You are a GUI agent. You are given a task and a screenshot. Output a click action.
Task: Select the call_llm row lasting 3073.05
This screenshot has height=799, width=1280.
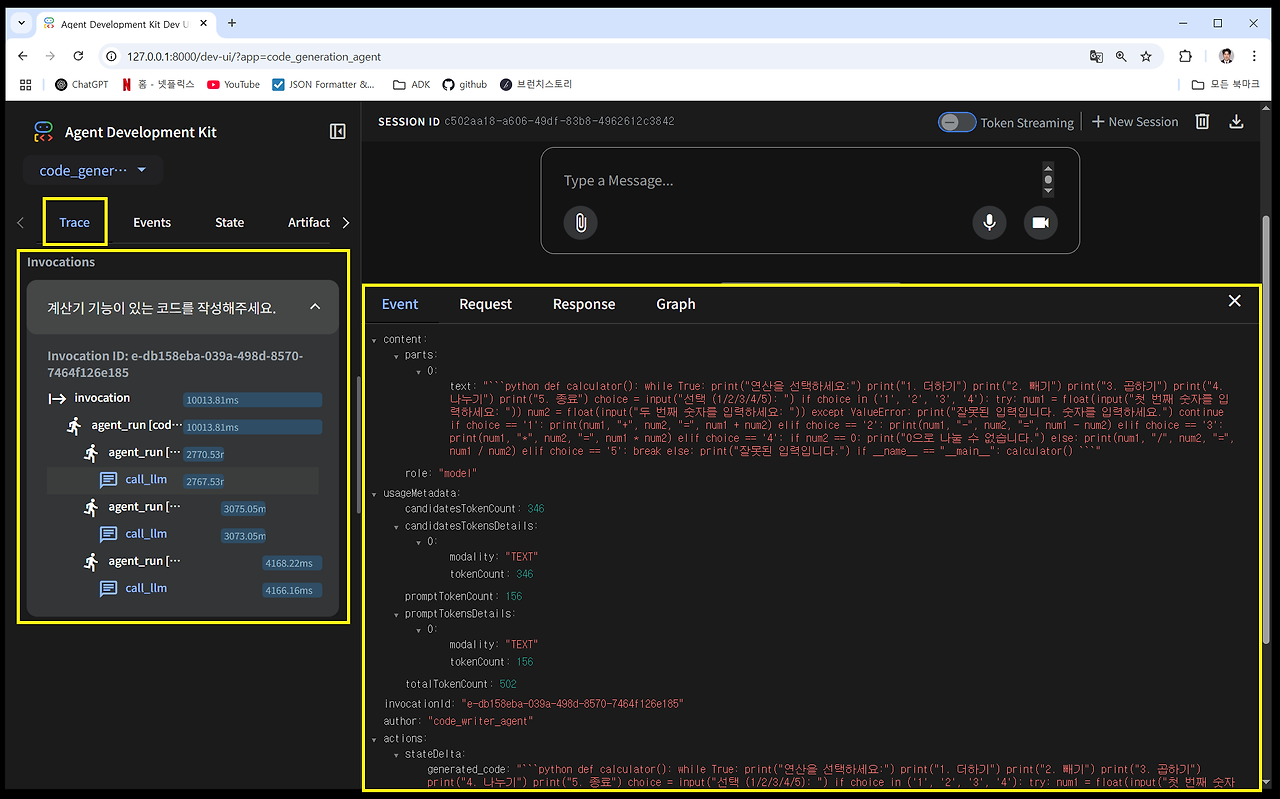(x=183, y=534)
